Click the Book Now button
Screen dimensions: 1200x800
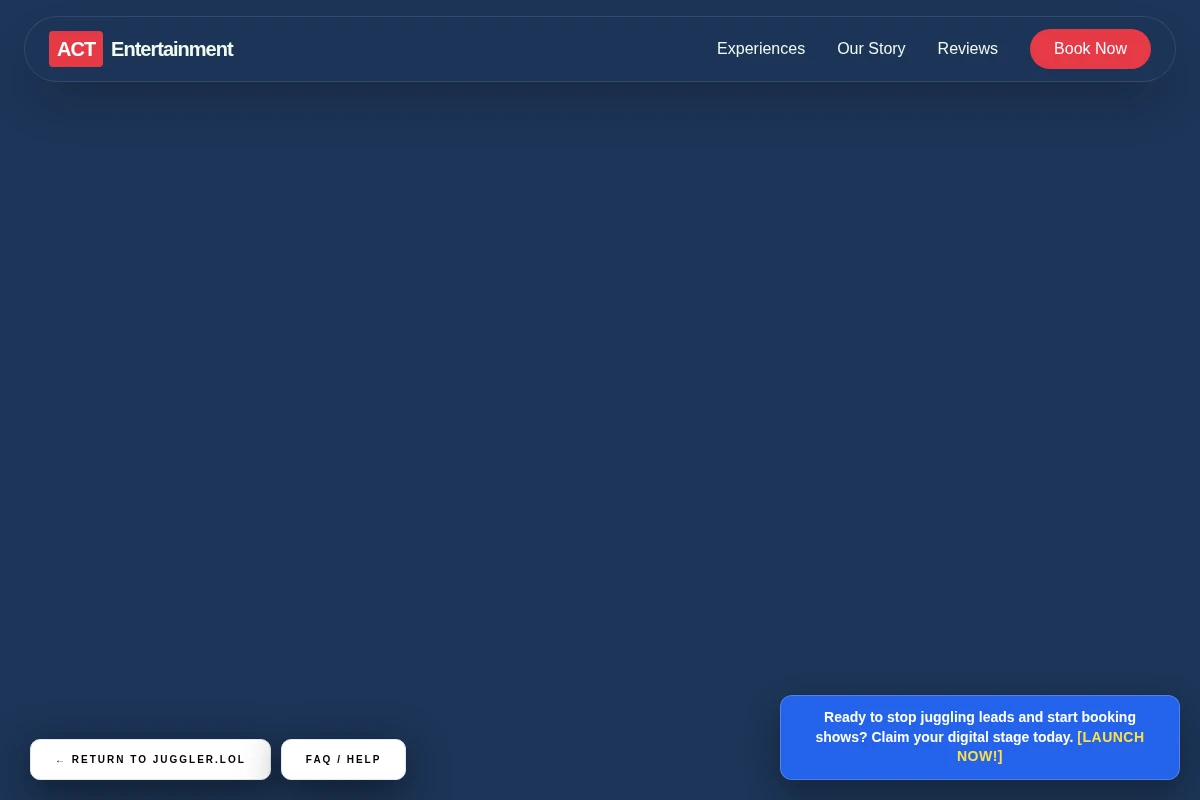click(1090, 49)
